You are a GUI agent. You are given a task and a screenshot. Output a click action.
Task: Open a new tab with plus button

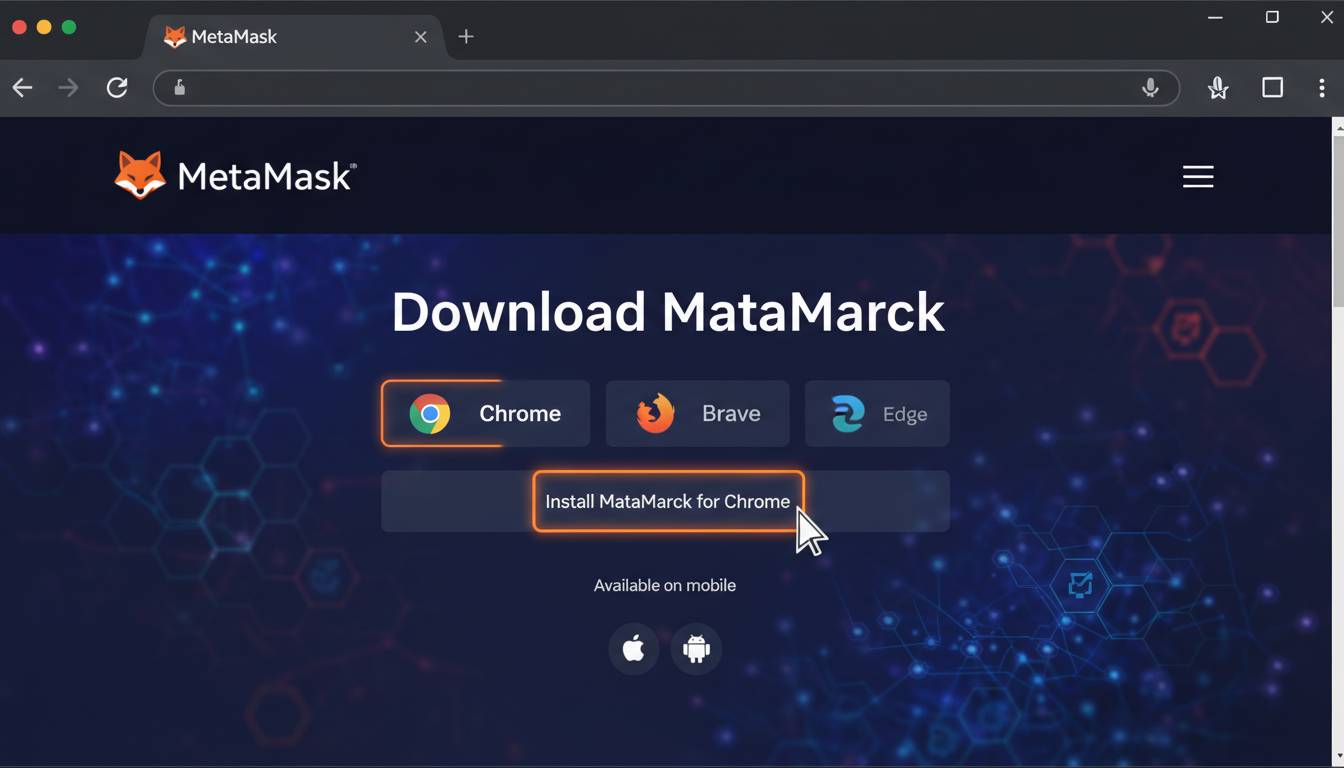466,37
